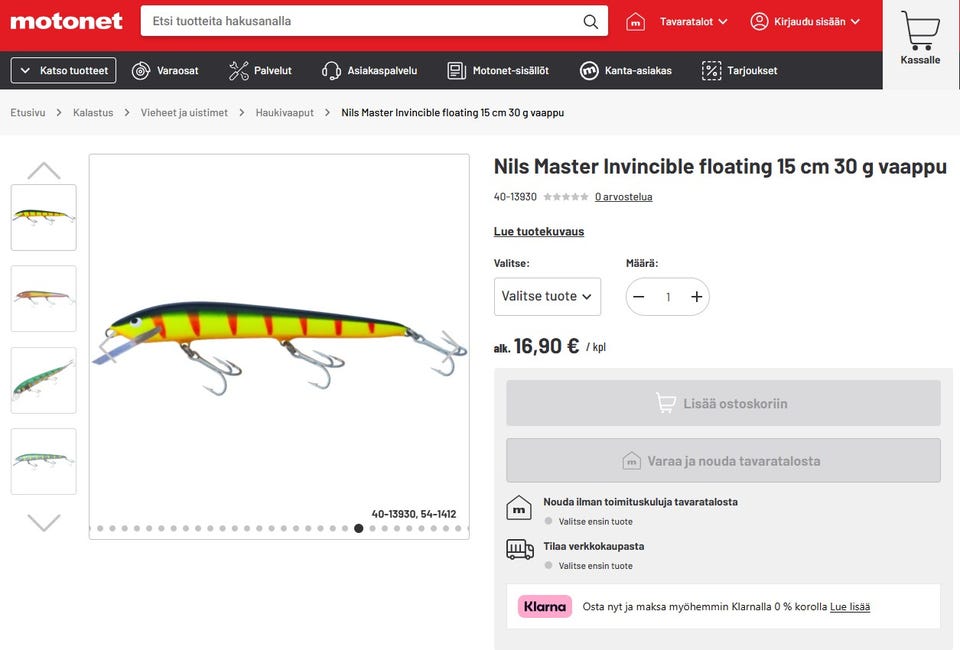Click the Palvelut tools icon
Image resolution: width=960 pixels, height=650 pixels.
(x=238, y=70)
